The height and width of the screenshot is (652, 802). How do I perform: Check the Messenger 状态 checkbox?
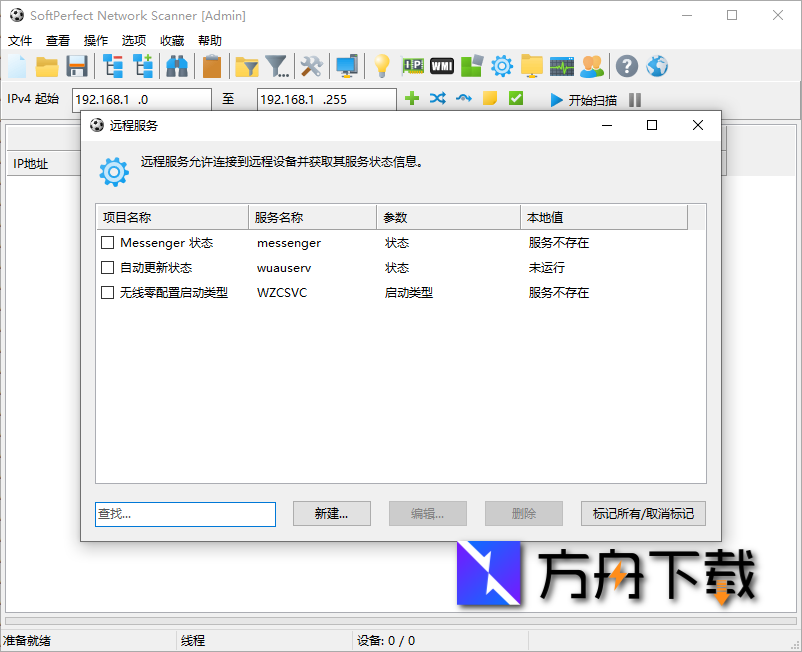[x=106, y=242]
